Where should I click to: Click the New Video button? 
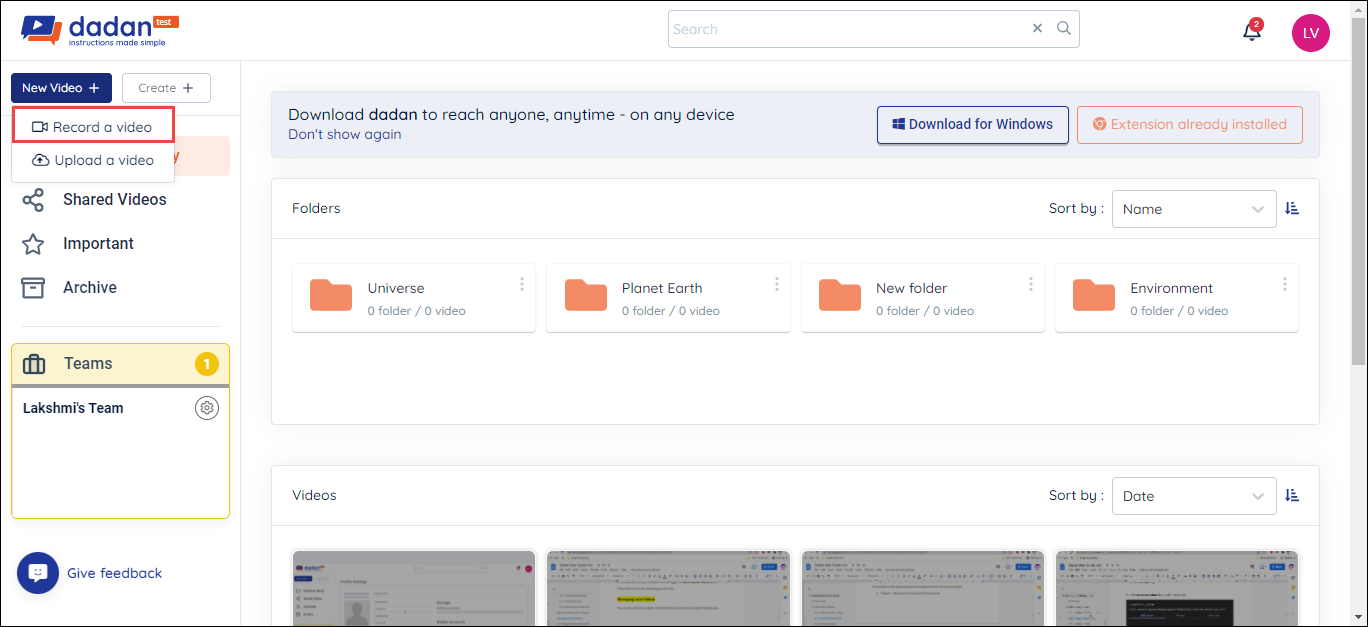pyautogui.click(x=62, y=88)
